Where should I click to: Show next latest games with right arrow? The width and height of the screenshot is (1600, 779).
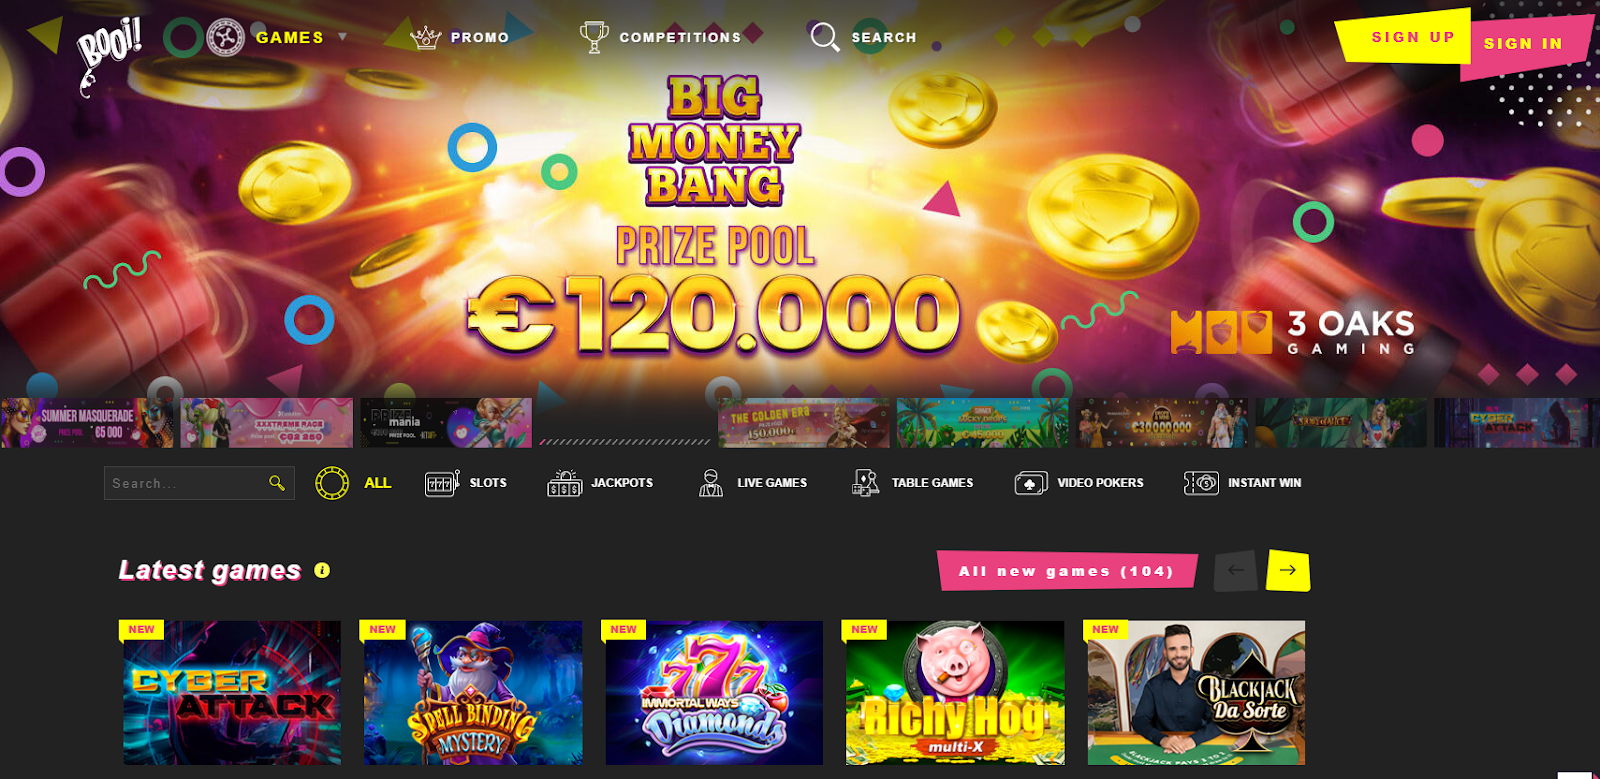pyautogui.click(x=1288, y=570)
